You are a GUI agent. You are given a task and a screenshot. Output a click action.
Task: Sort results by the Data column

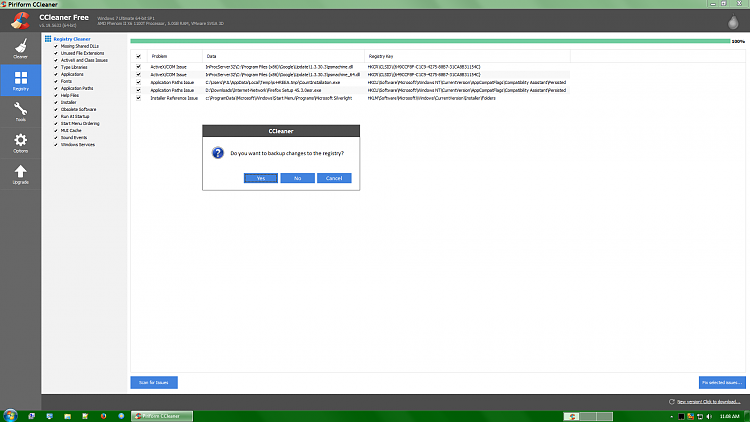point(283,56)
